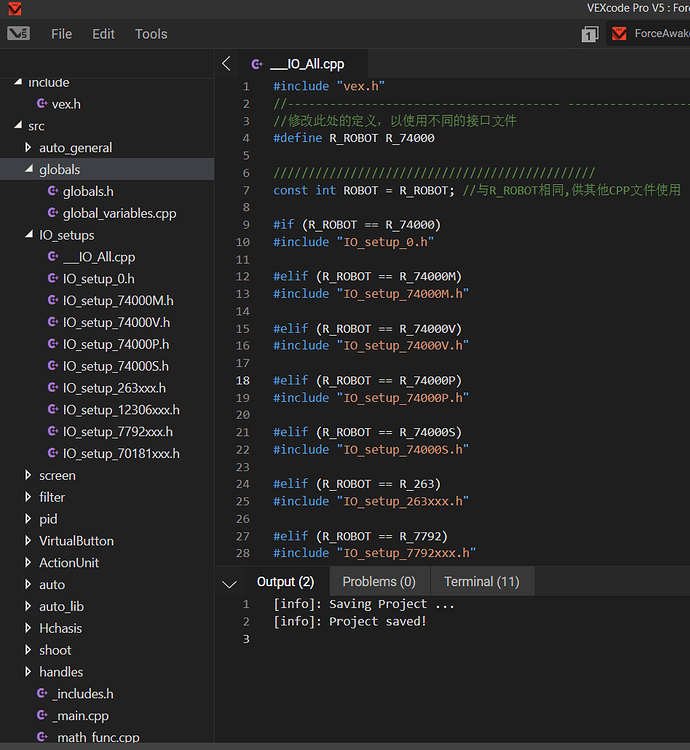690x750 pixels.
Task: Click the '#define R_ROBOT R_74000' code line
Action: coord(354,138)
